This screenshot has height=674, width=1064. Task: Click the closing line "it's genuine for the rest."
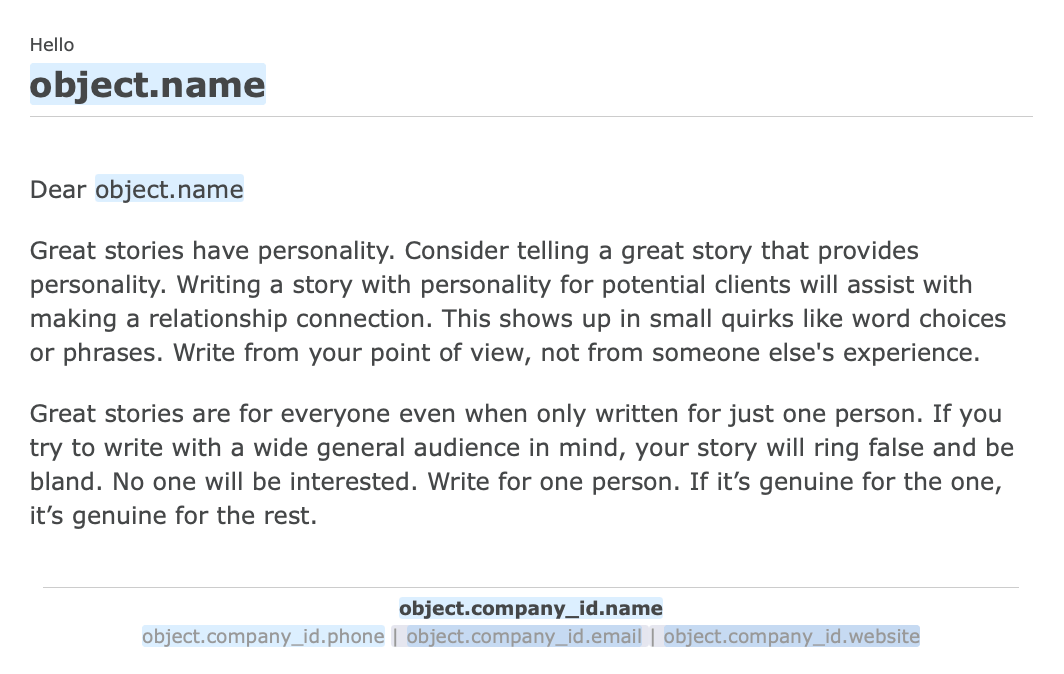point(173,517)
